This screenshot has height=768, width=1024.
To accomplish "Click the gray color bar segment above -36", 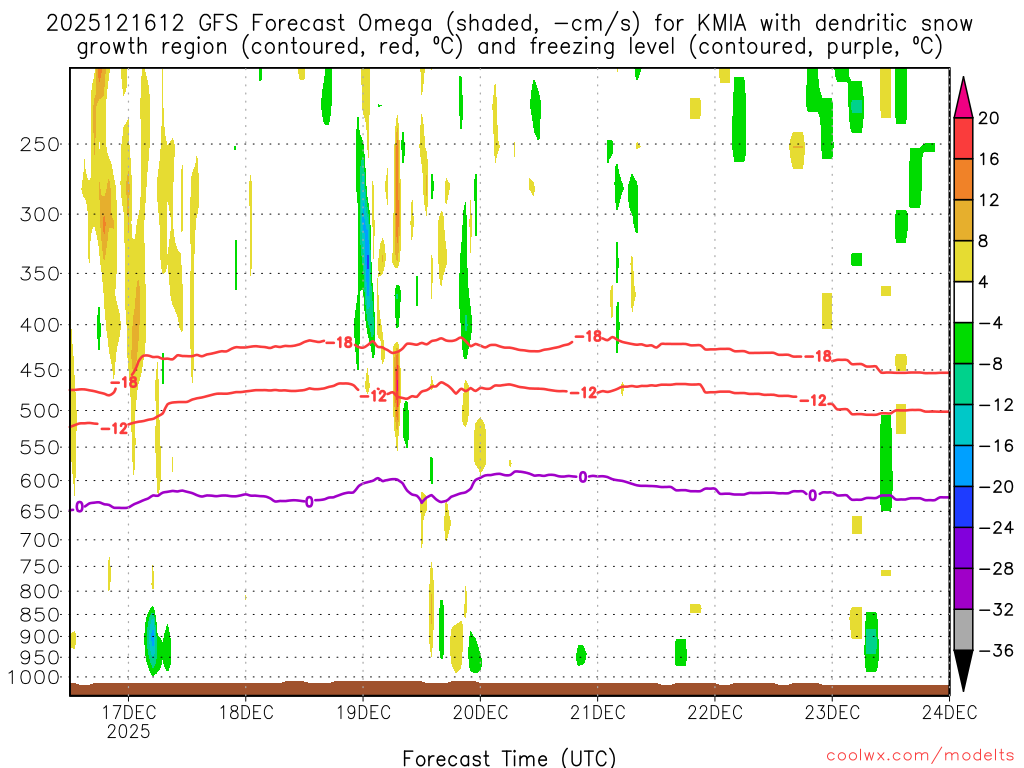I will click(963, 630).
